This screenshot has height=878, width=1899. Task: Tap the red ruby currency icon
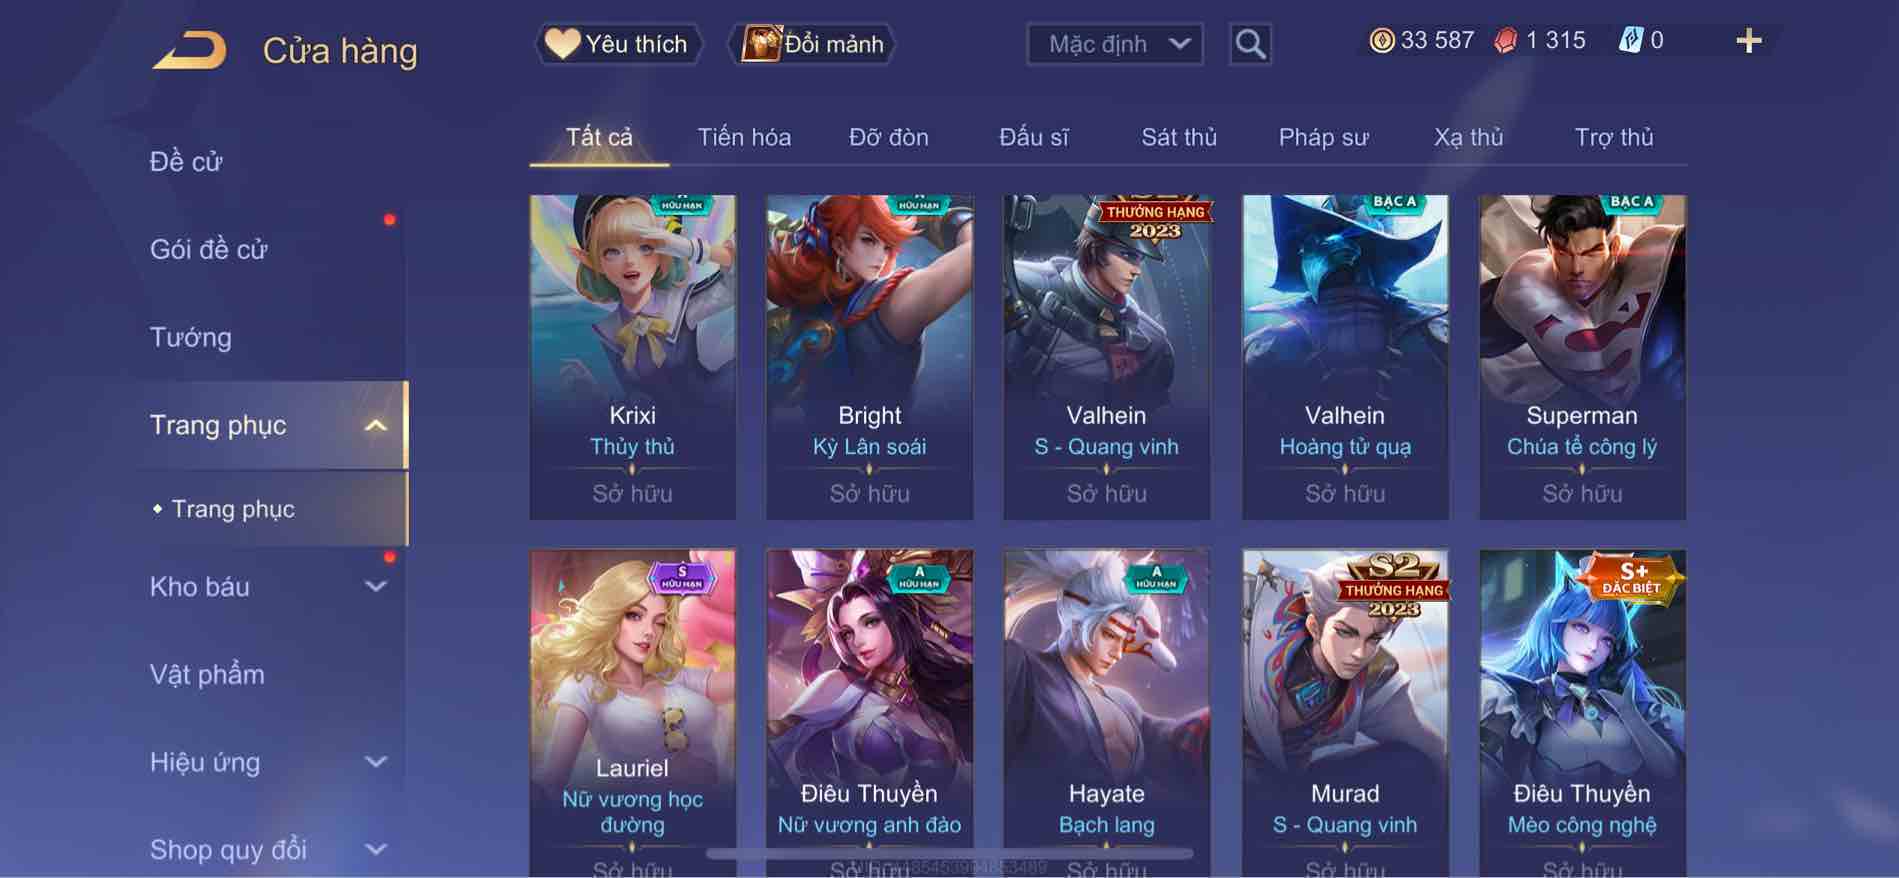(x=1506, y=40)
